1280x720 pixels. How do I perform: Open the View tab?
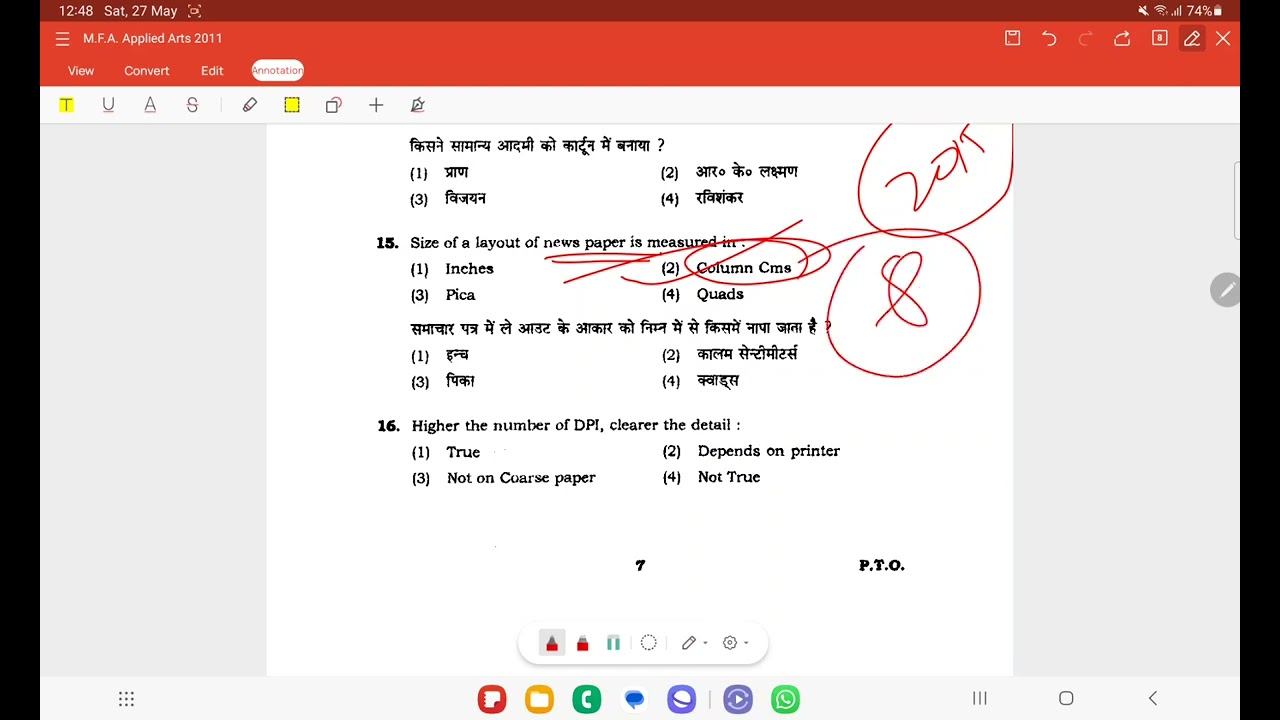pos(81,71)
